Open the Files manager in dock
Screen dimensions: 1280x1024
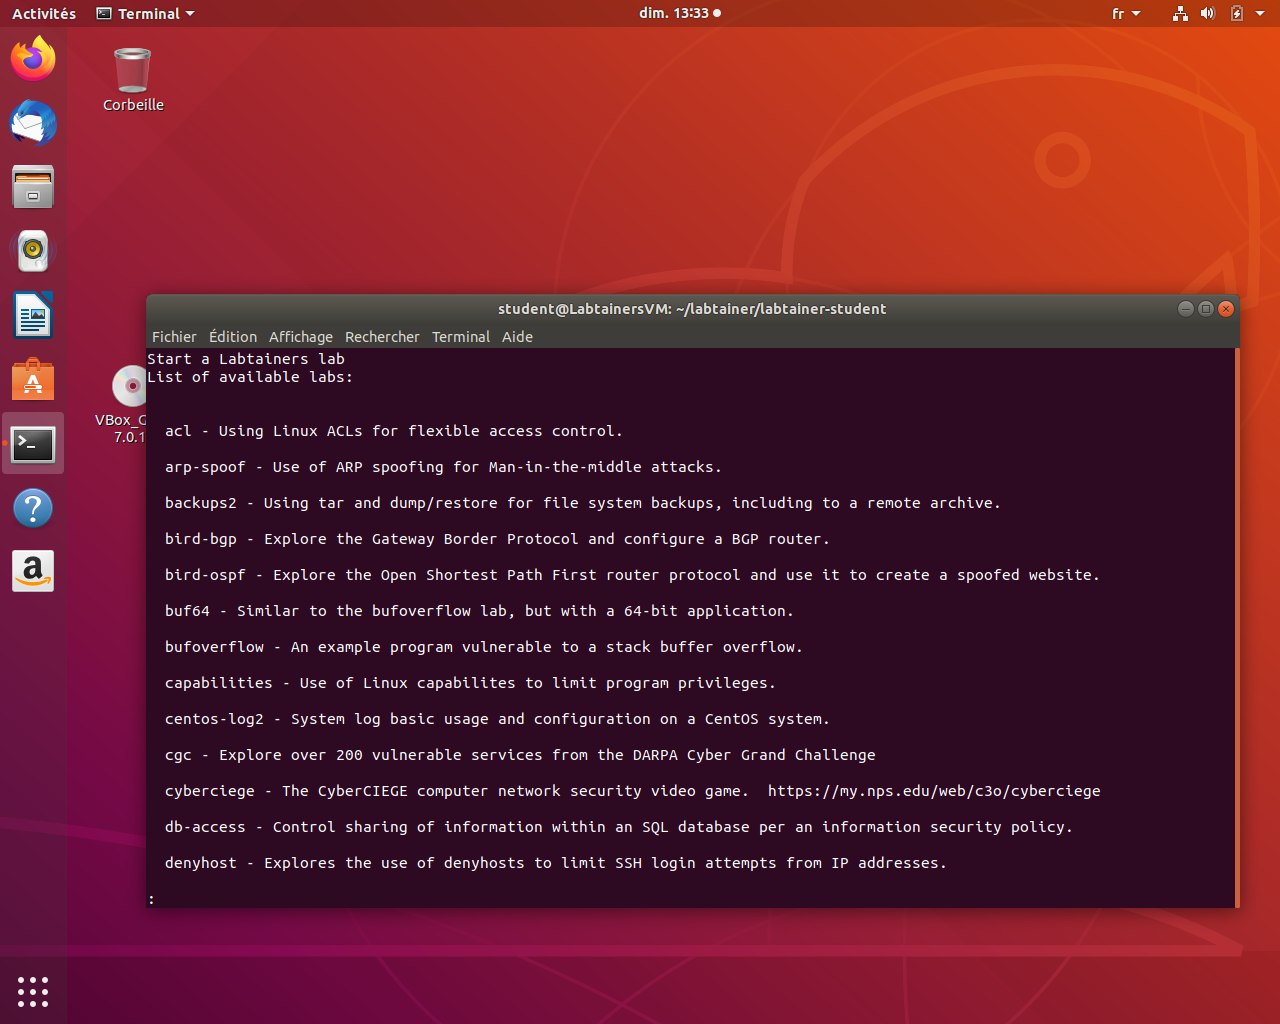pyautogui.click(x=33, y=187)
